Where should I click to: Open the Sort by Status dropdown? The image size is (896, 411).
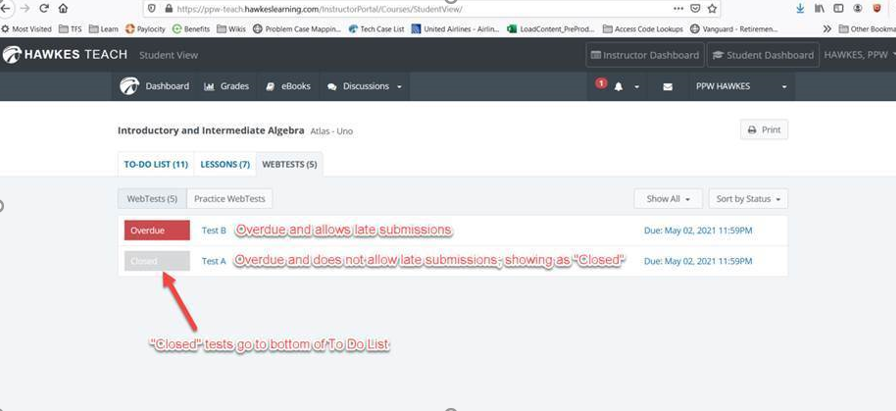coord(749,199)
